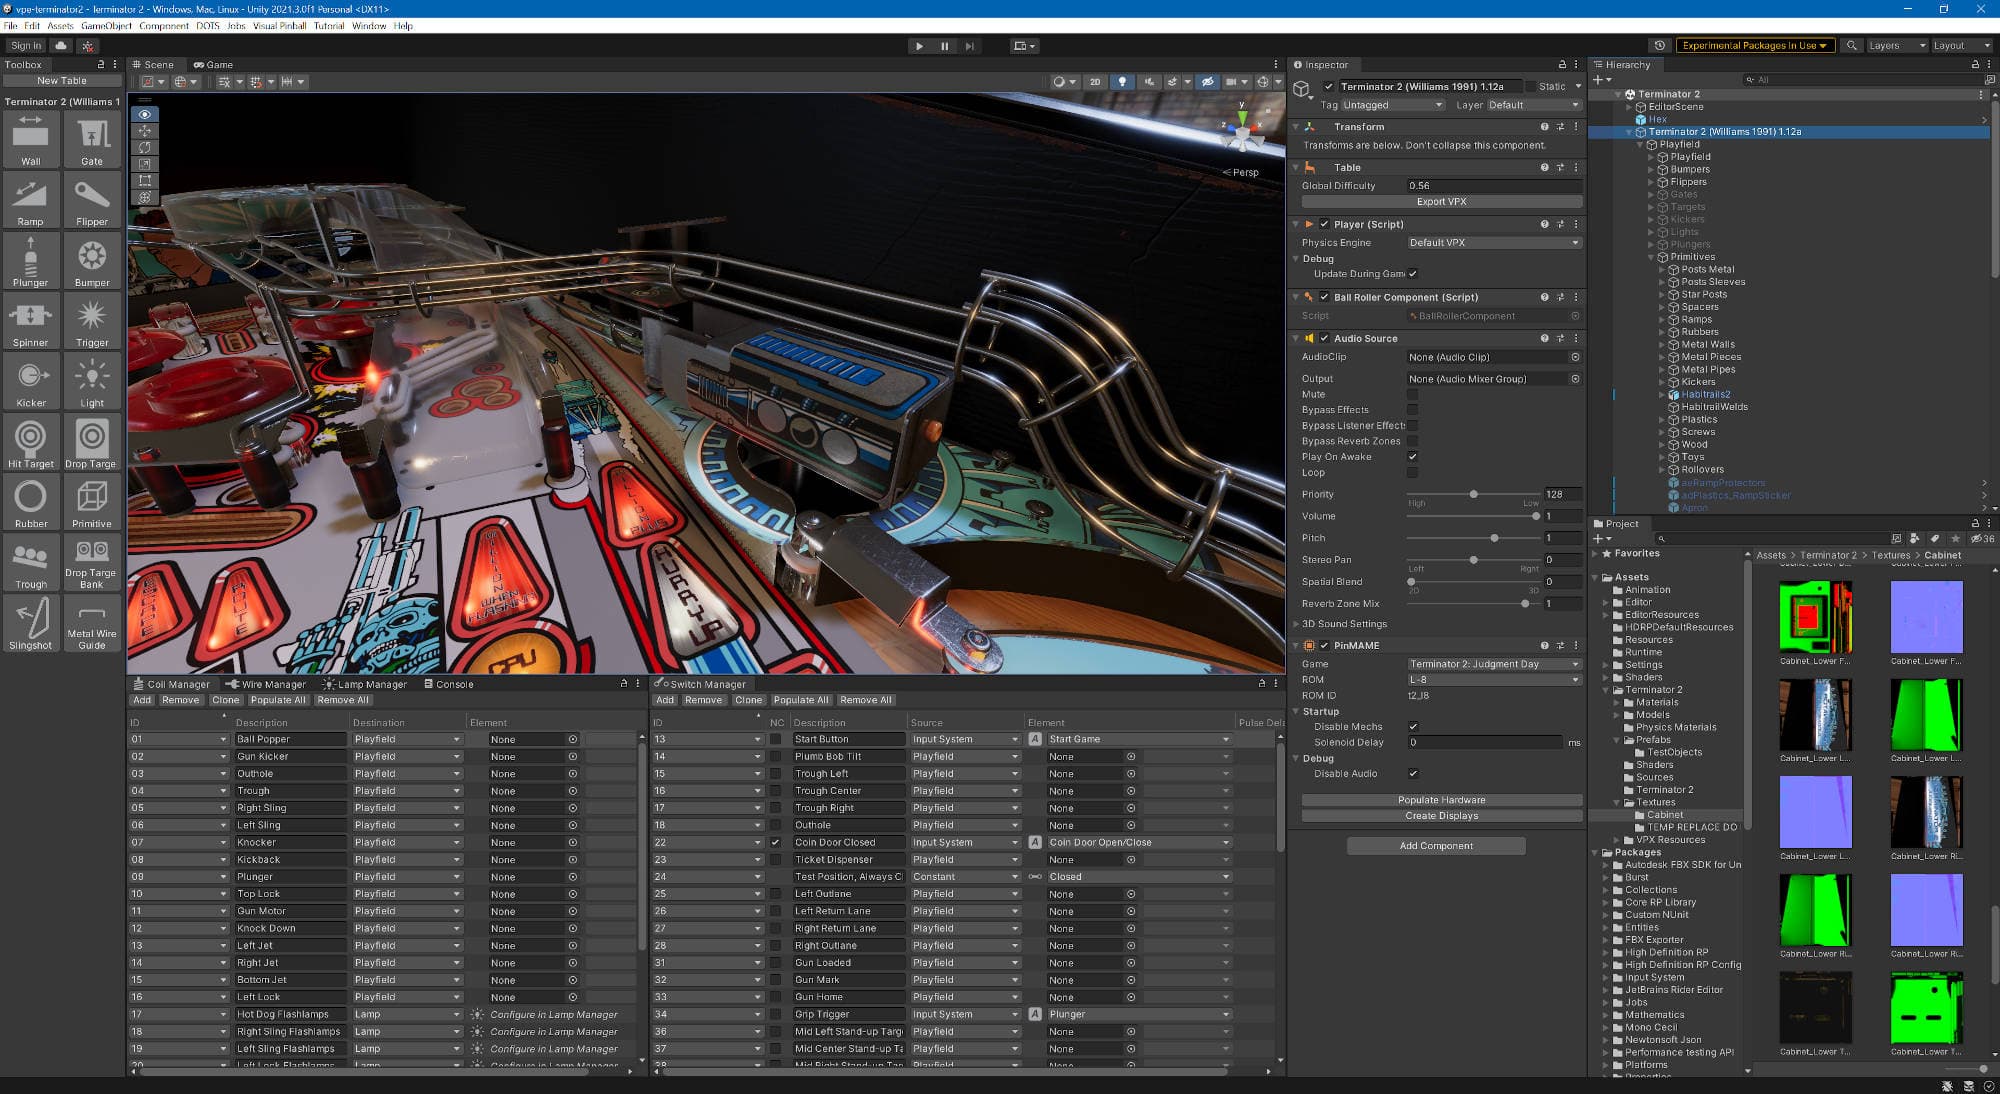Select the Flipper tool in the Toolbox
This screenshot has height=1094, width=2000.
tap(91, 200)
